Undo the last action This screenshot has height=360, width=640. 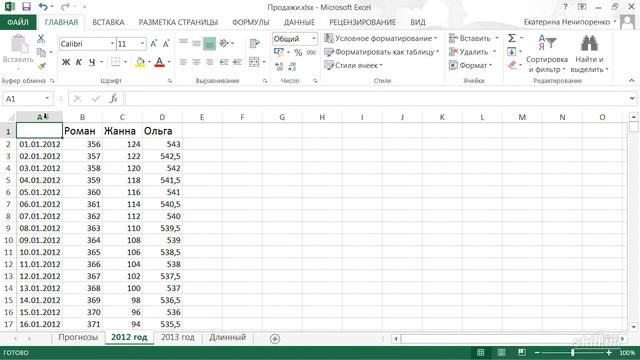pos(42,7)
